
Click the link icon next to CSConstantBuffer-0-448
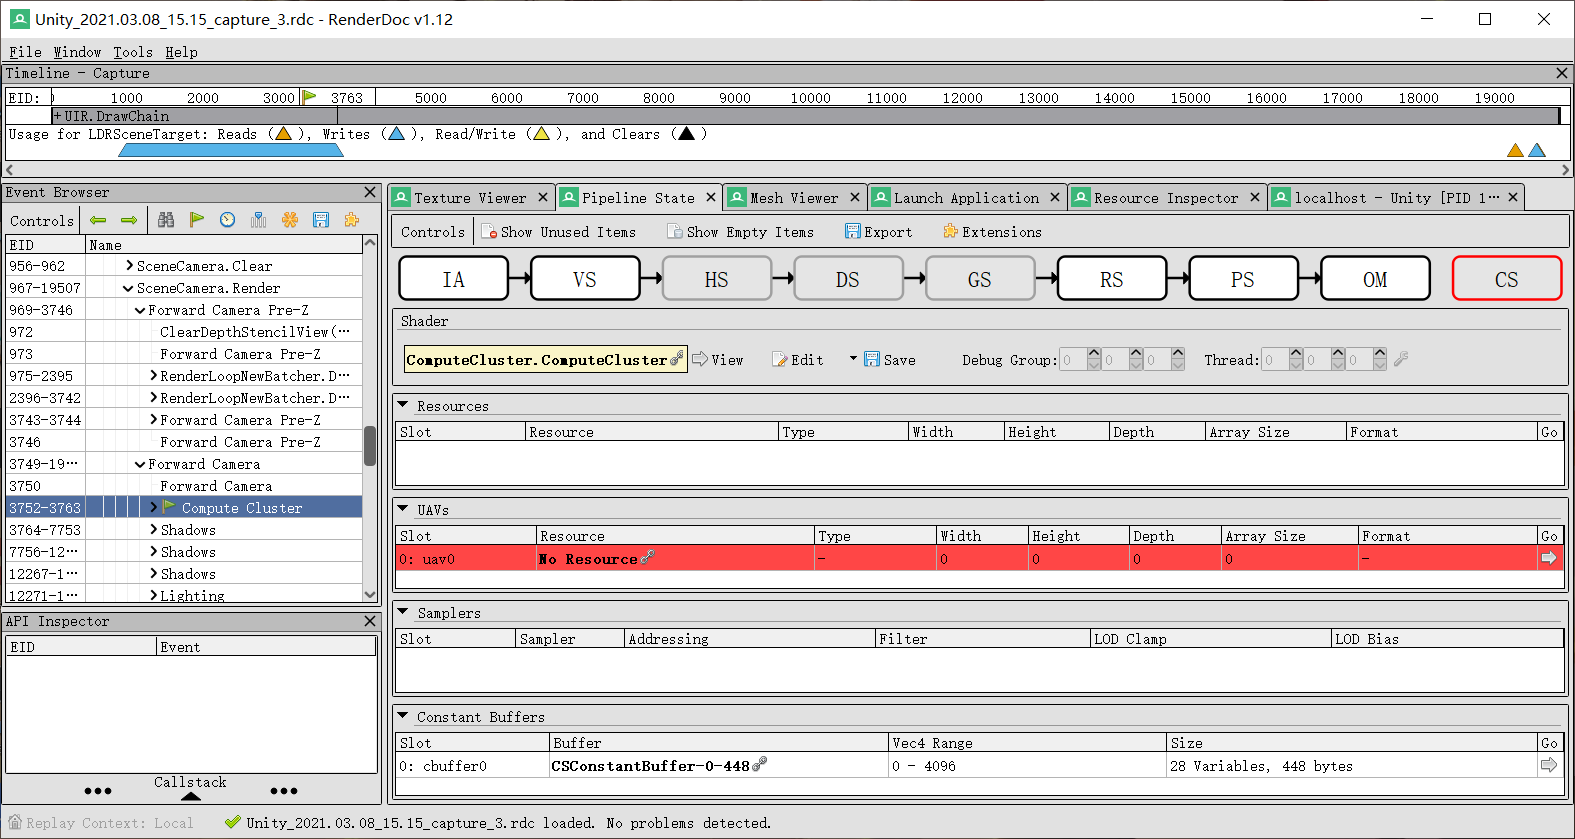759,765
